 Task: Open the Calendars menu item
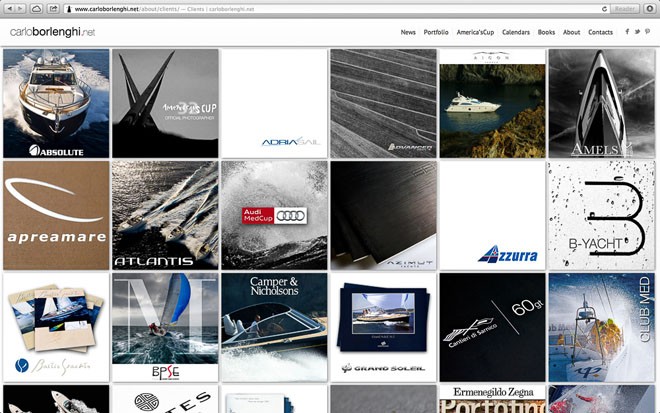coord(516,32)
